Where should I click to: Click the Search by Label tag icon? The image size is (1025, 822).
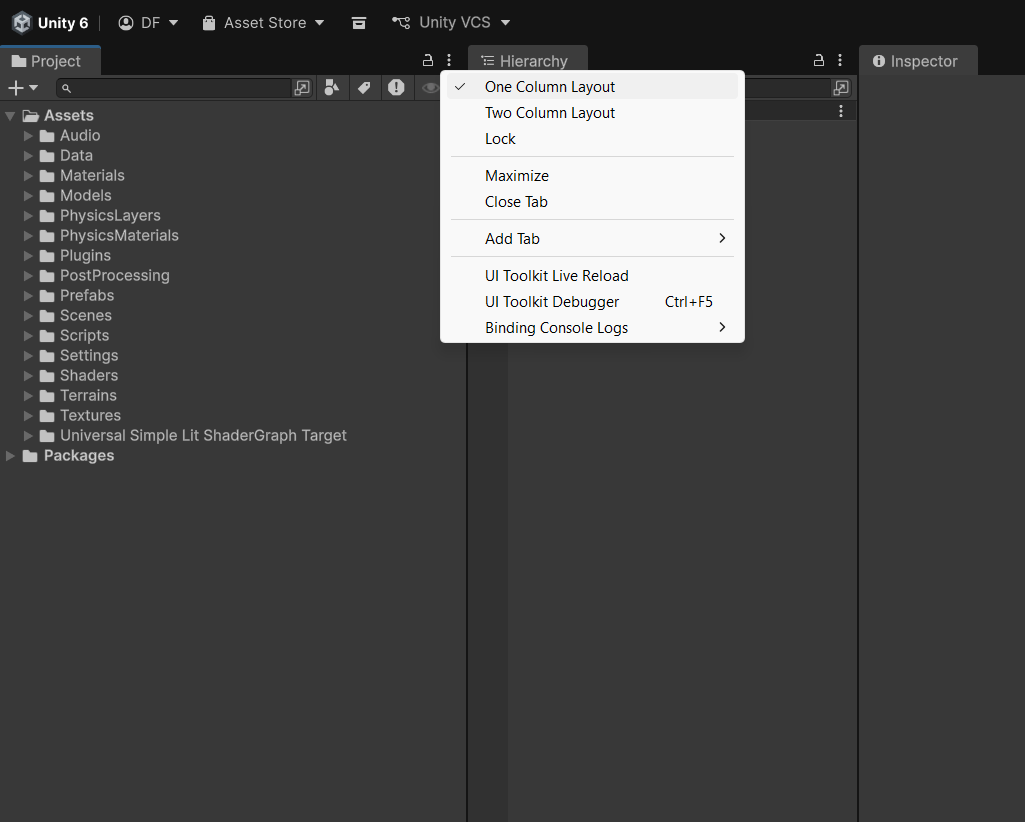364,88
